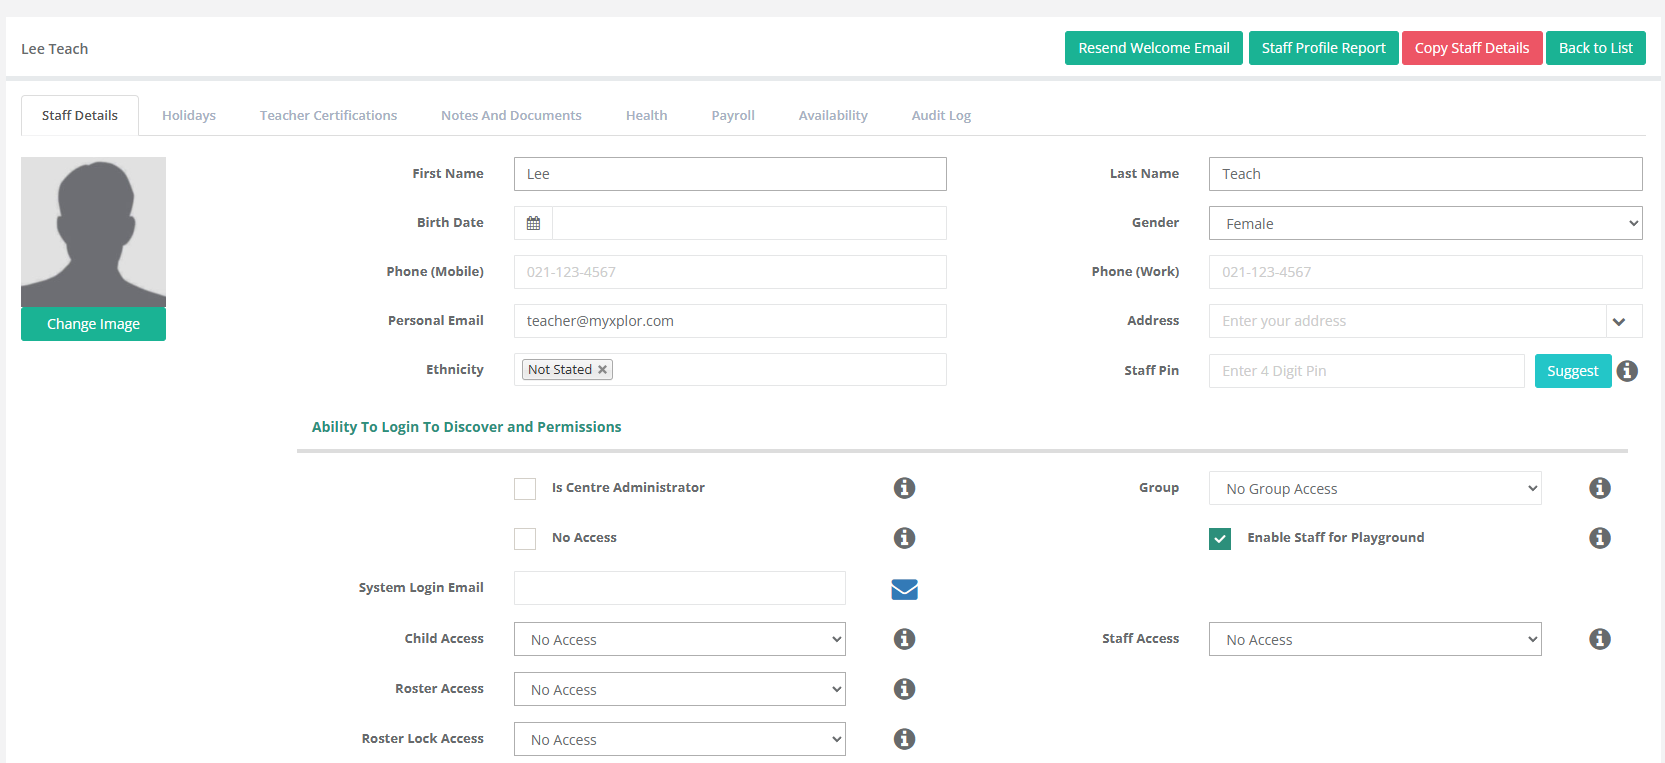Open info icon for Child Access
Viewport: 1665px width, 763px height.
coord(904,639)
